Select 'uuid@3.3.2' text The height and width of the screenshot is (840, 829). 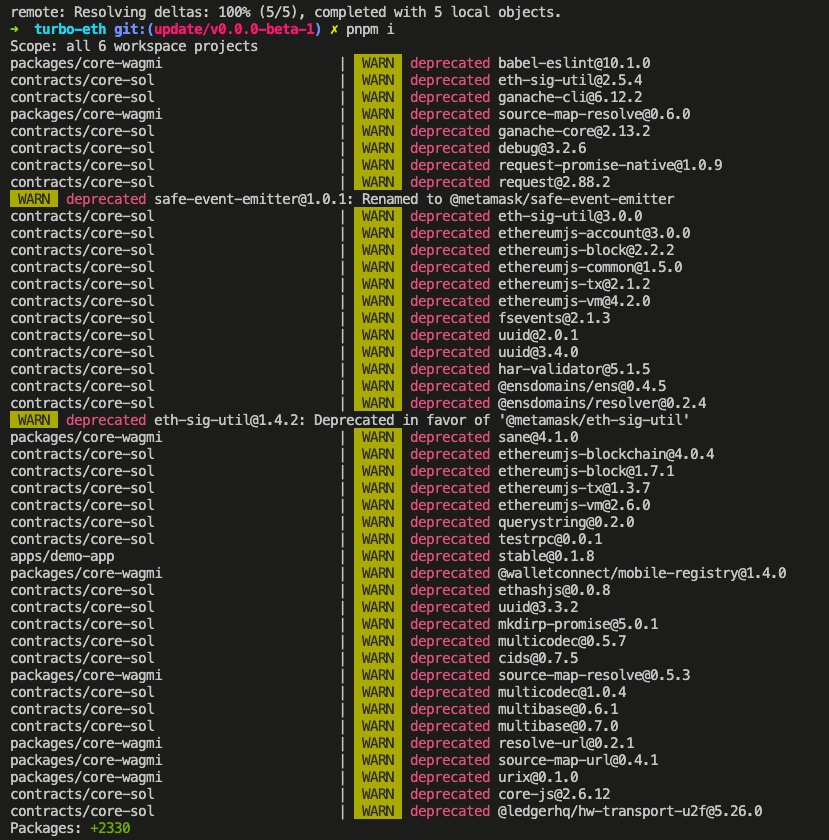point(538,608)
